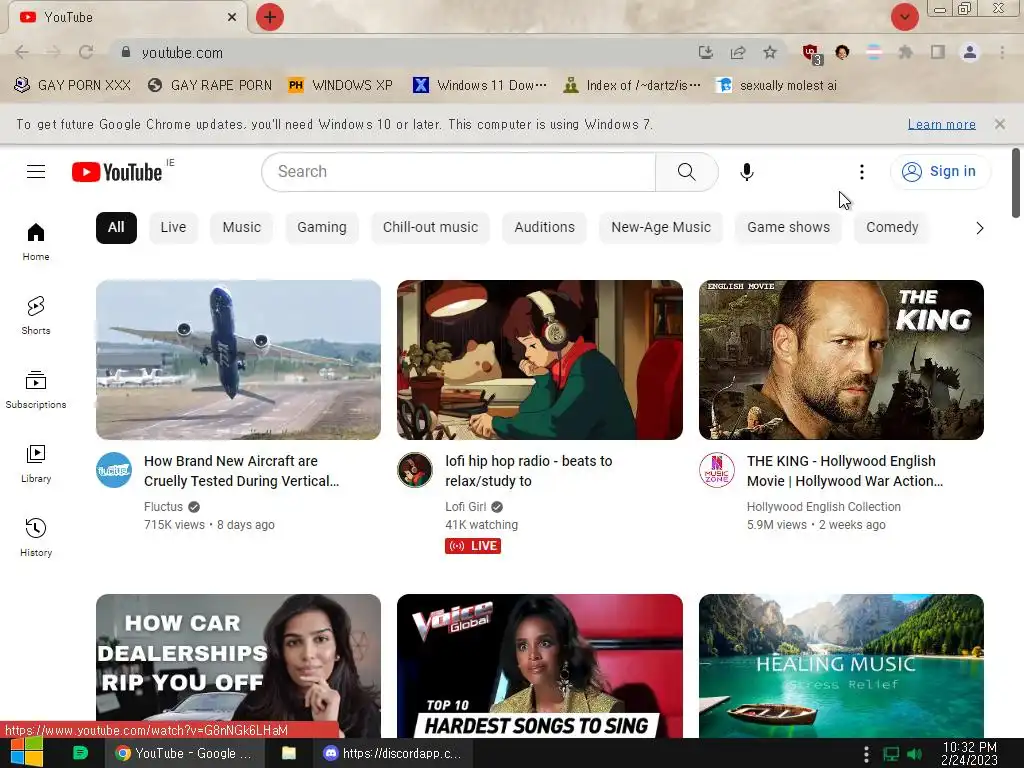Open Shorts from the sidebar
The width and height of the screenshot is (1024, 768).
[x=36, y=315]
